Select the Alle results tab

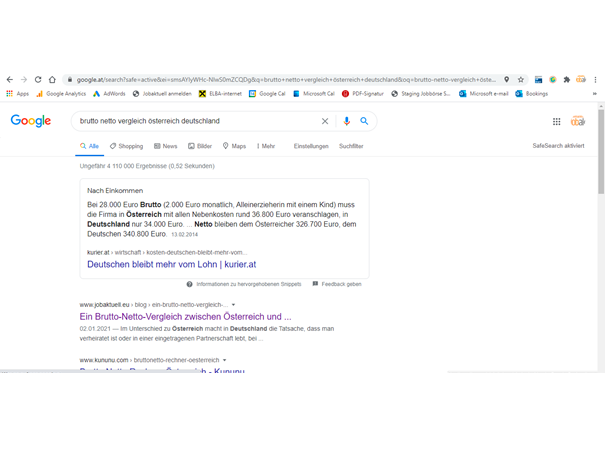tap(90, 146)
